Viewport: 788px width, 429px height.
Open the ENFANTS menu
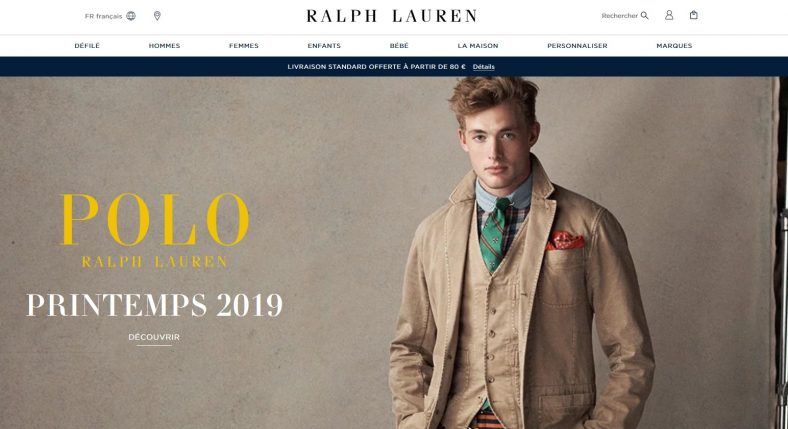click(324, 46)
